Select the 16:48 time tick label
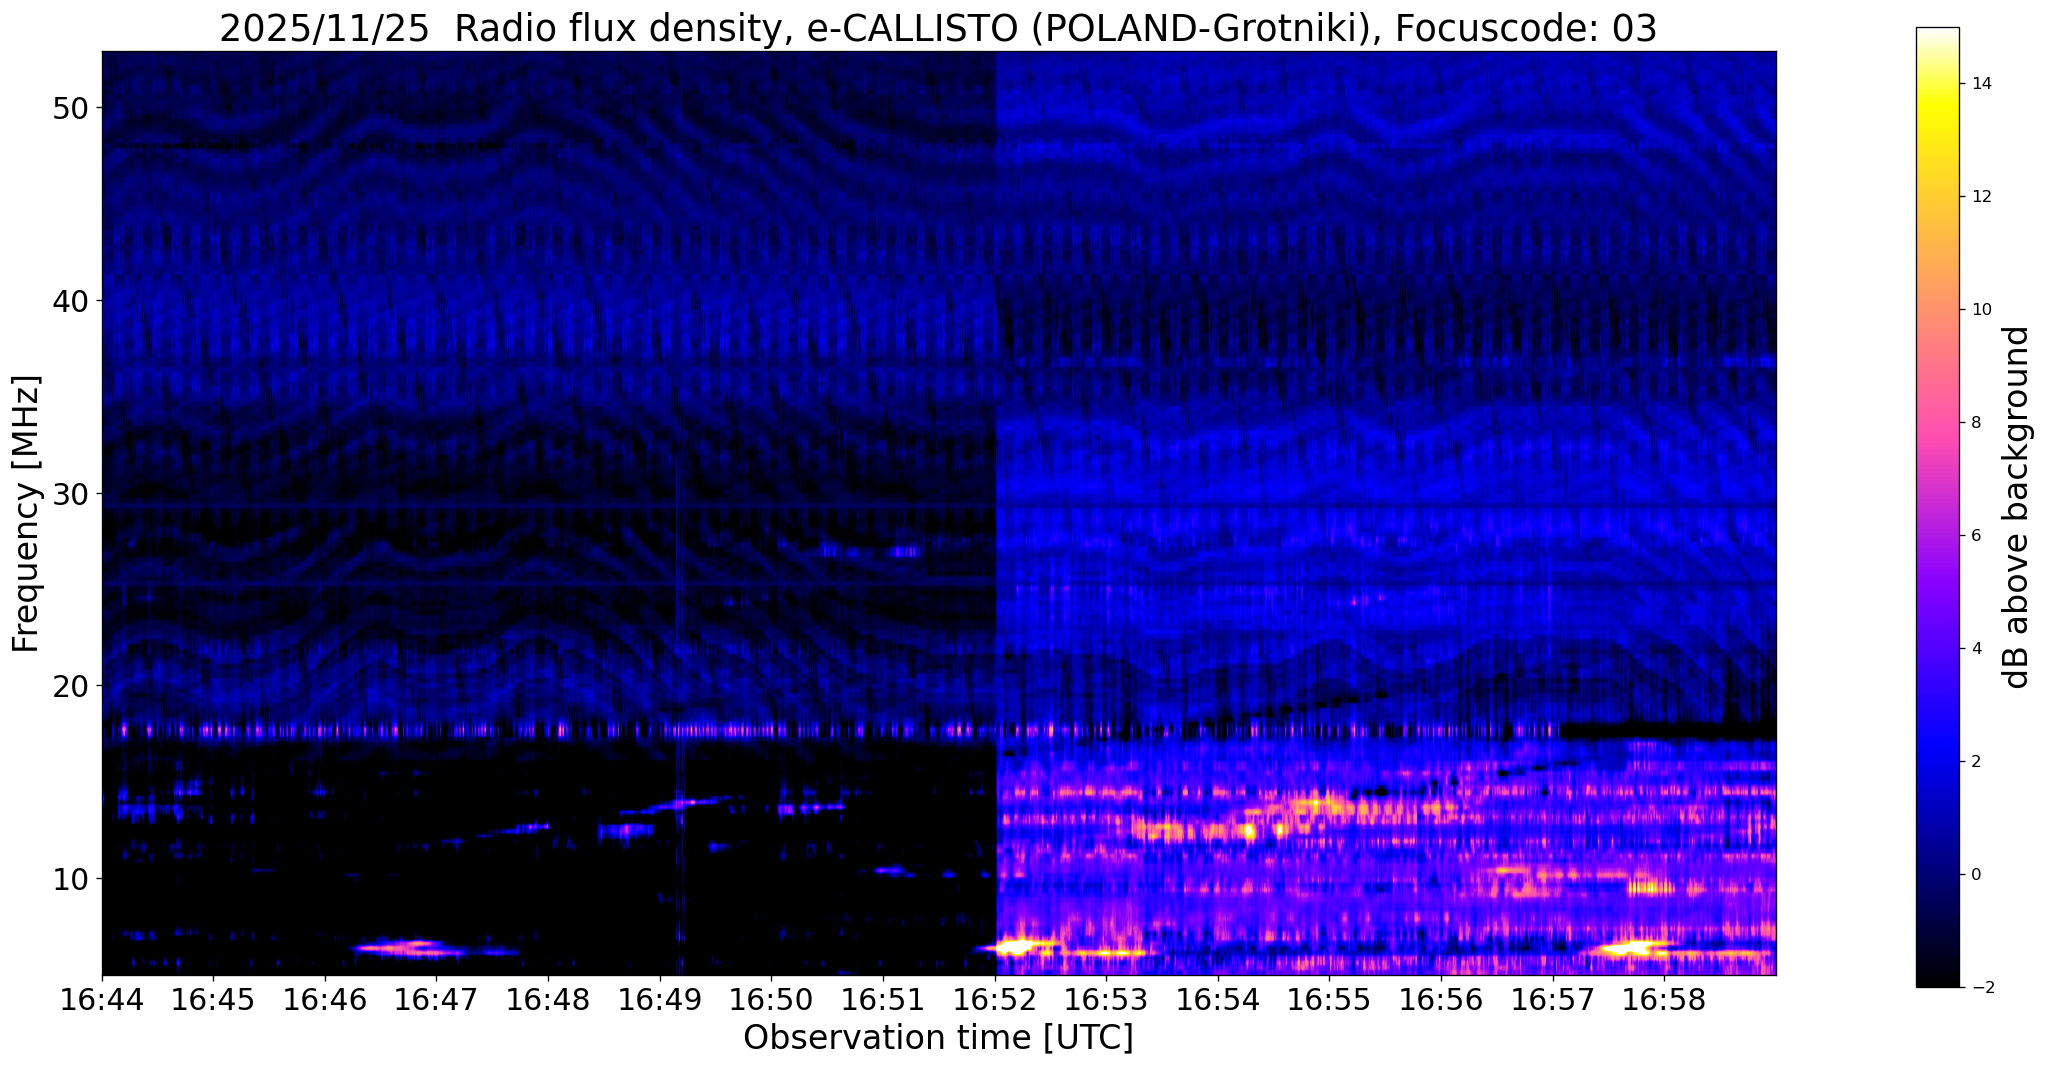 pyautogui.click(x=548, y=999)
